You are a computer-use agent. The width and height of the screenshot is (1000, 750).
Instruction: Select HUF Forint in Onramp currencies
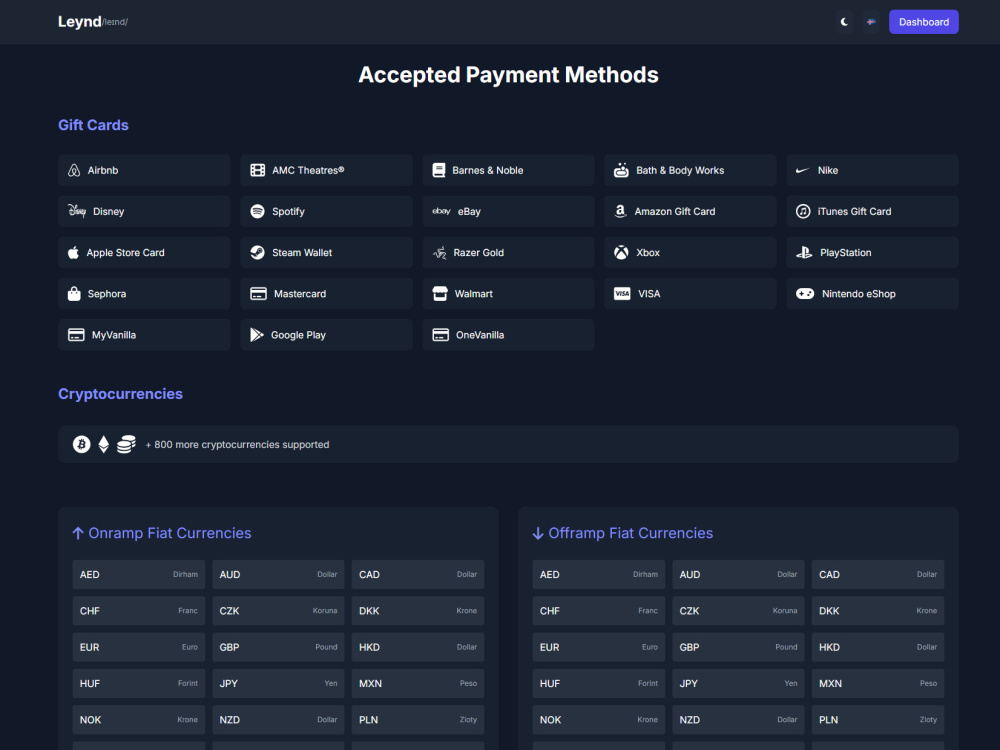(138, 684)
